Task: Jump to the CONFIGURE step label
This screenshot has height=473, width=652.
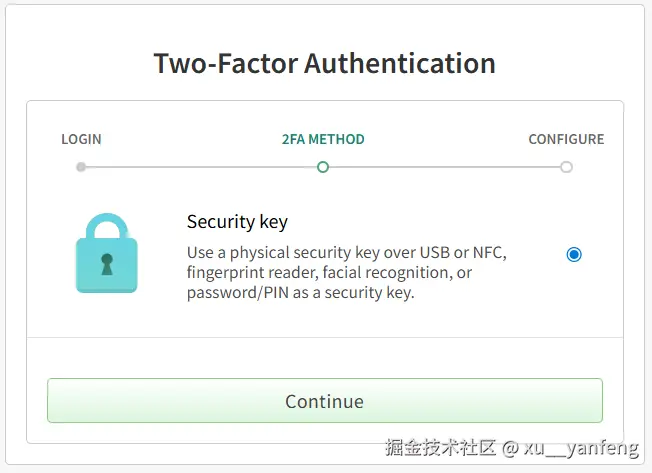Action: click(566, 139)
